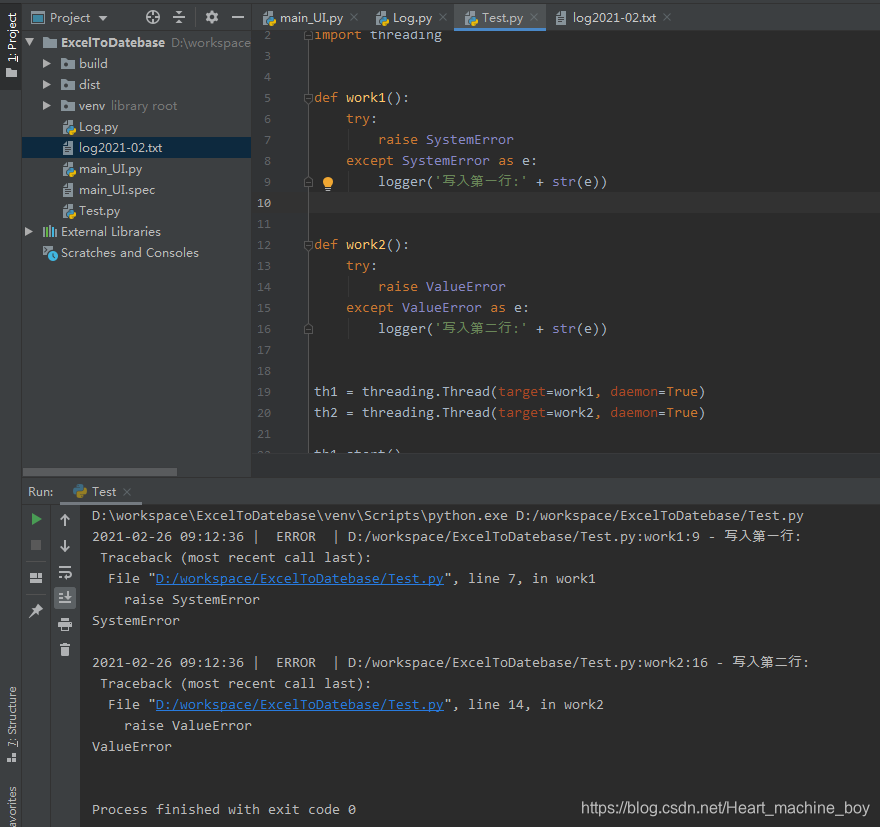
Task: Click horizontal scrollbar under Project tree
Action: coord(100,472)
